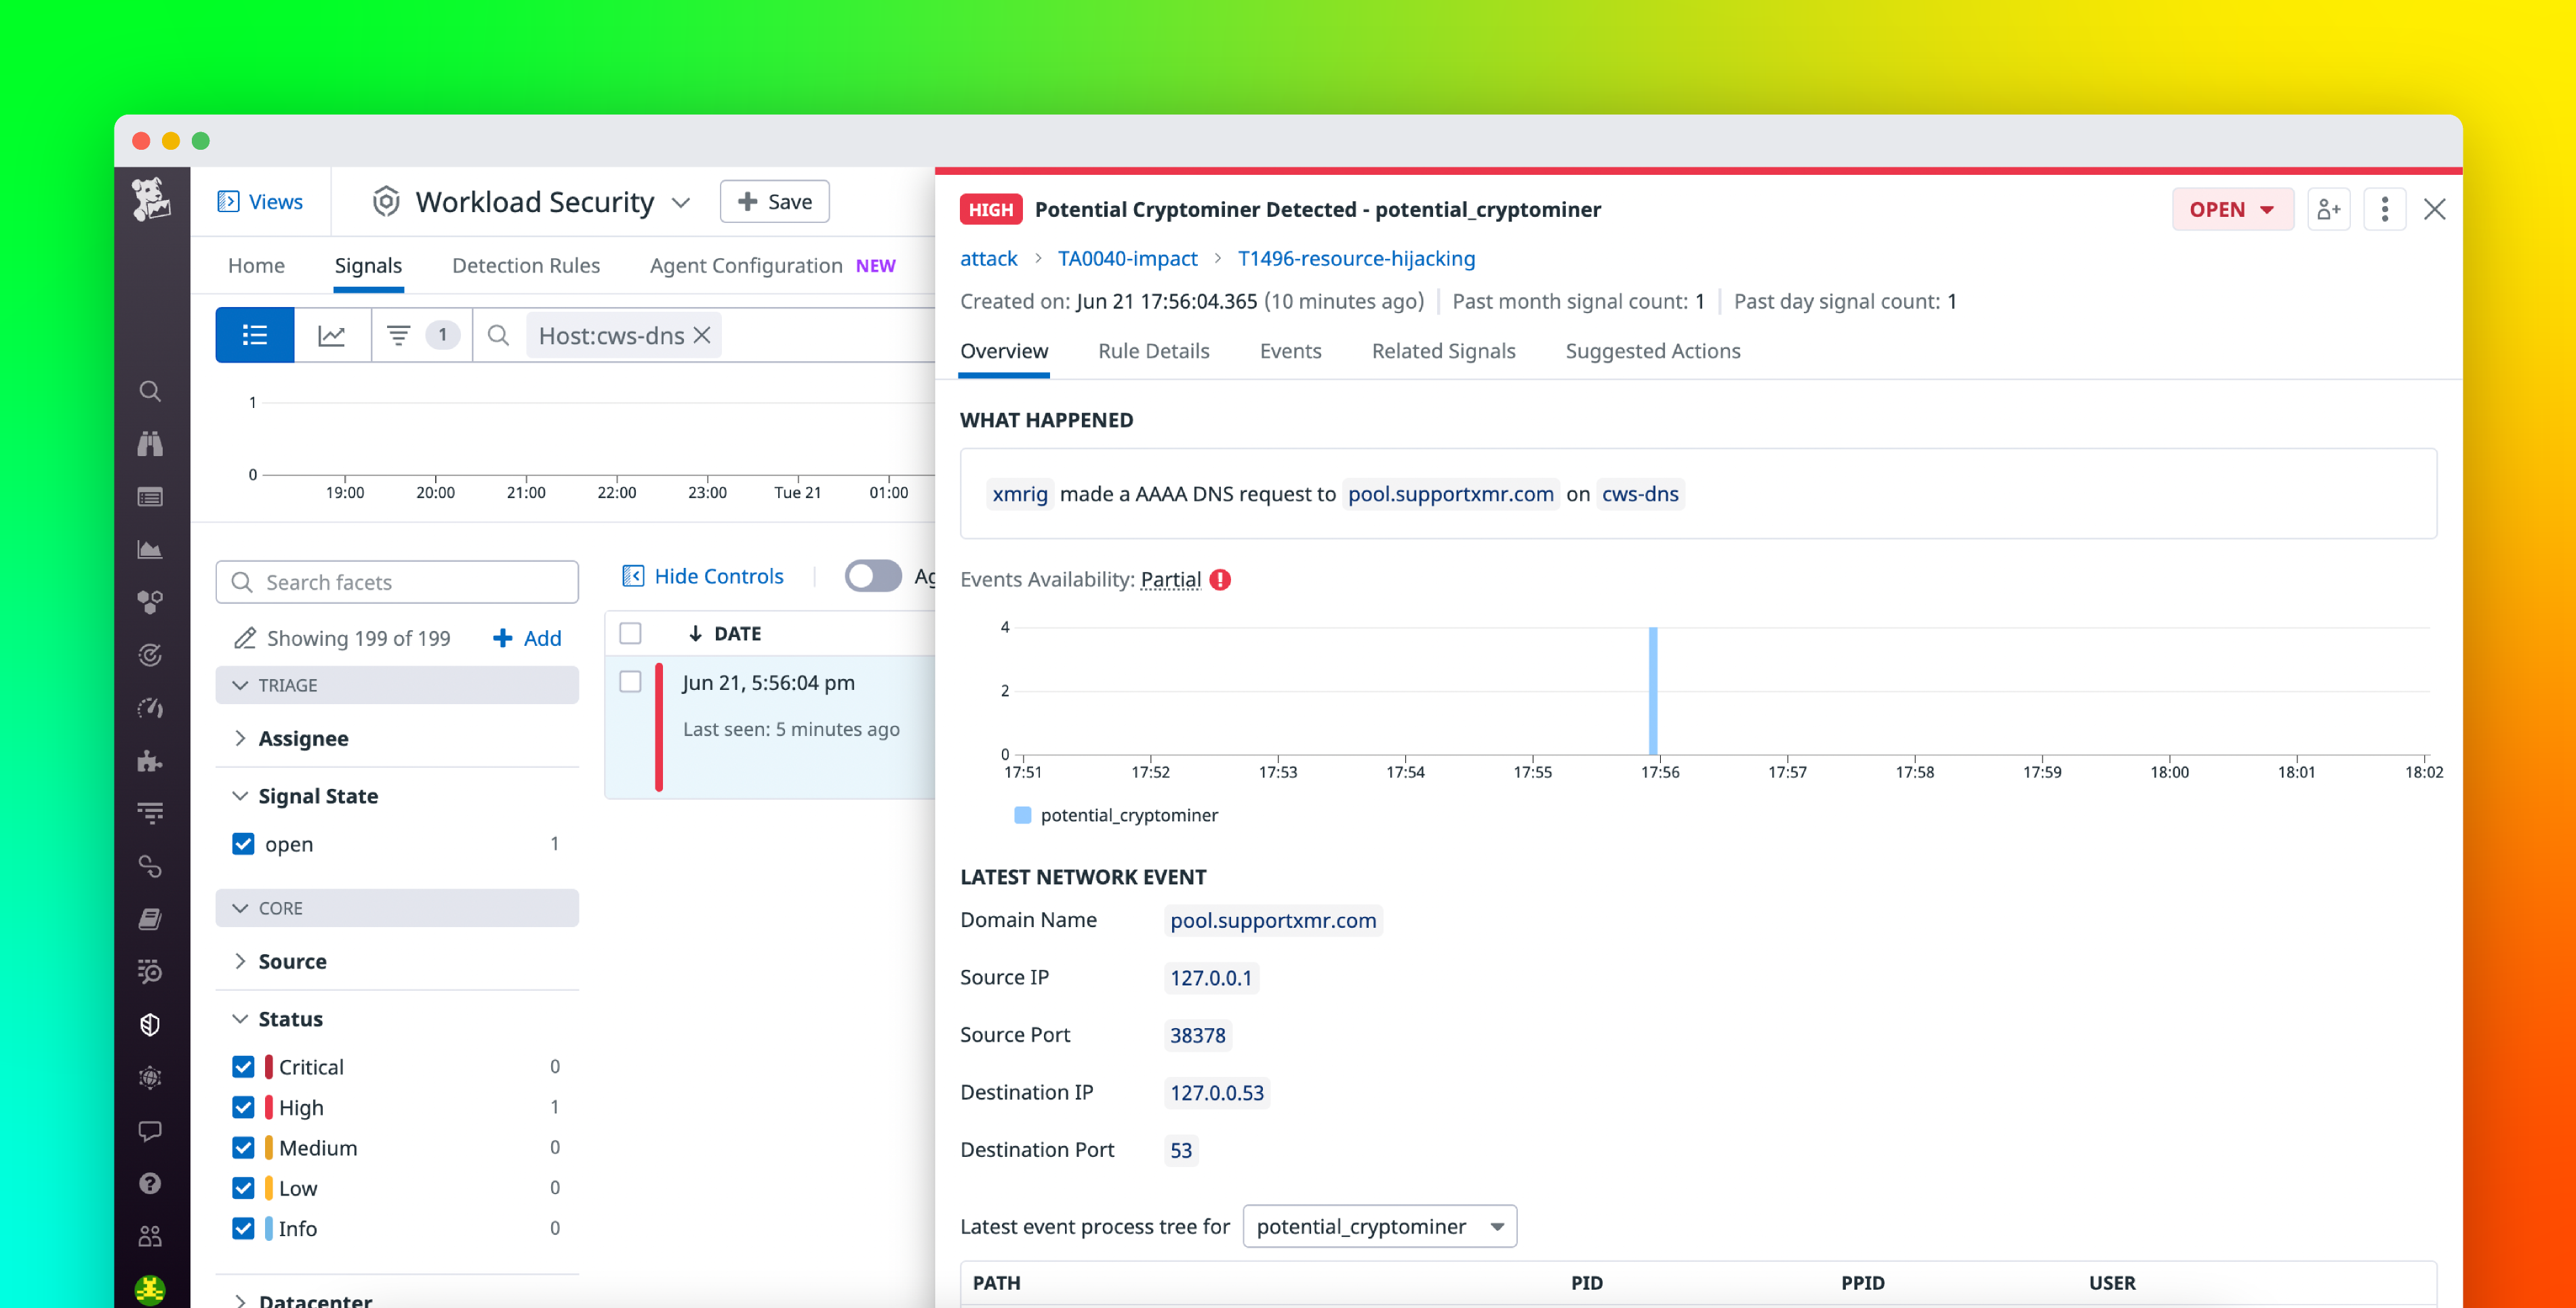Open the Datadog search icon in sidebar
The width and height of the screenshot is (2576, 1308).
pos(150,390)
